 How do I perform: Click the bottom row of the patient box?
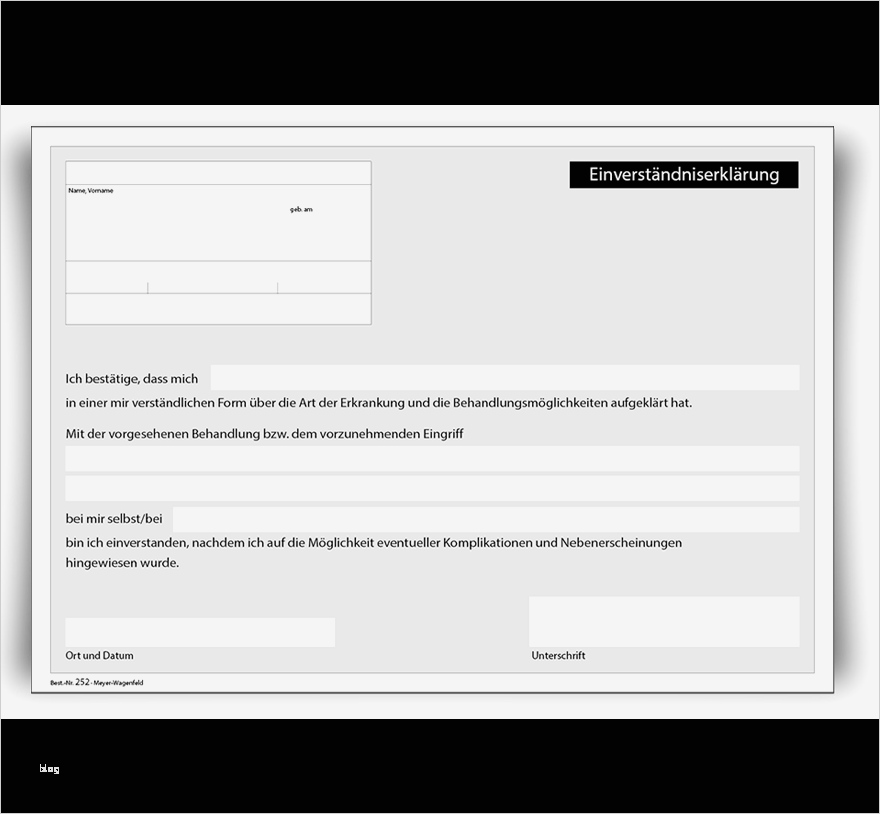pyautogui.click(x=218, y=307)
